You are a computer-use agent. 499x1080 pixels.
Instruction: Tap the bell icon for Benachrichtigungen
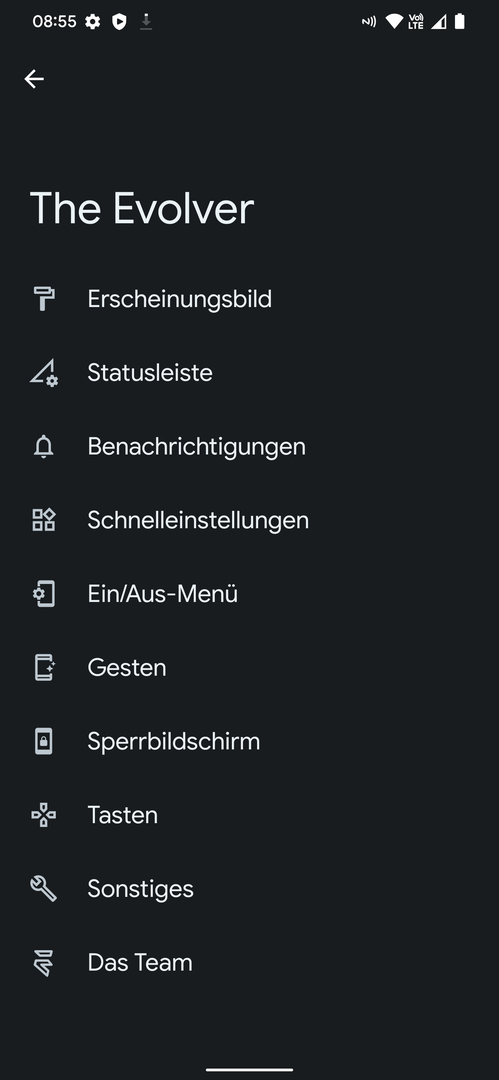click(43, 447)
